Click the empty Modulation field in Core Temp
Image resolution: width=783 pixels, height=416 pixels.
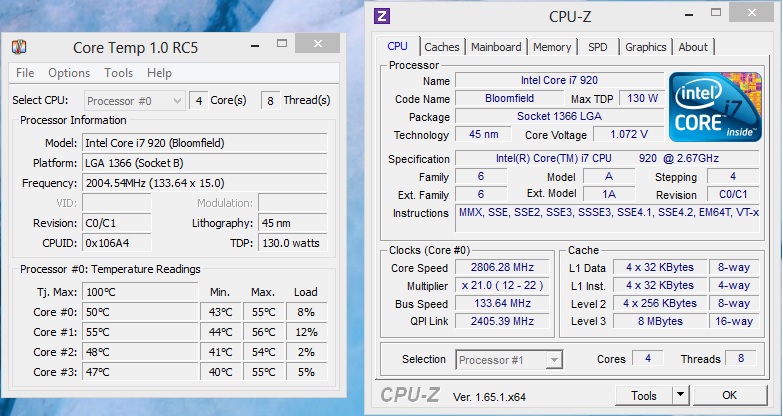293,203
